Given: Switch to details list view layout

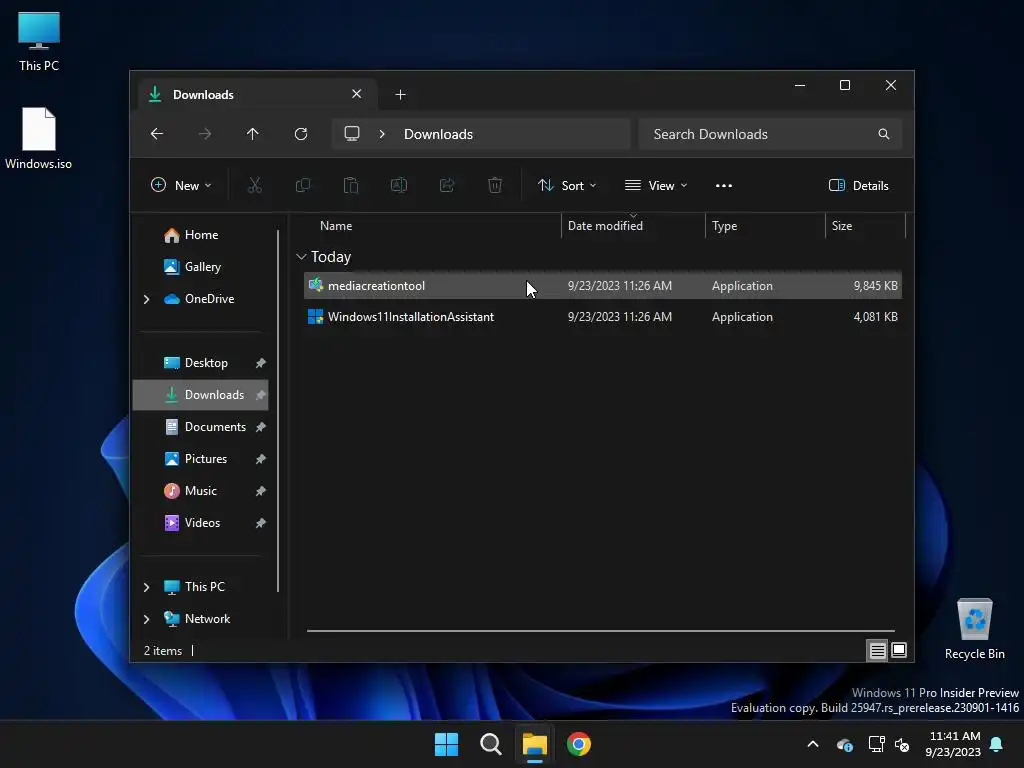Looking at the screenshot, I should click(877, 650).
